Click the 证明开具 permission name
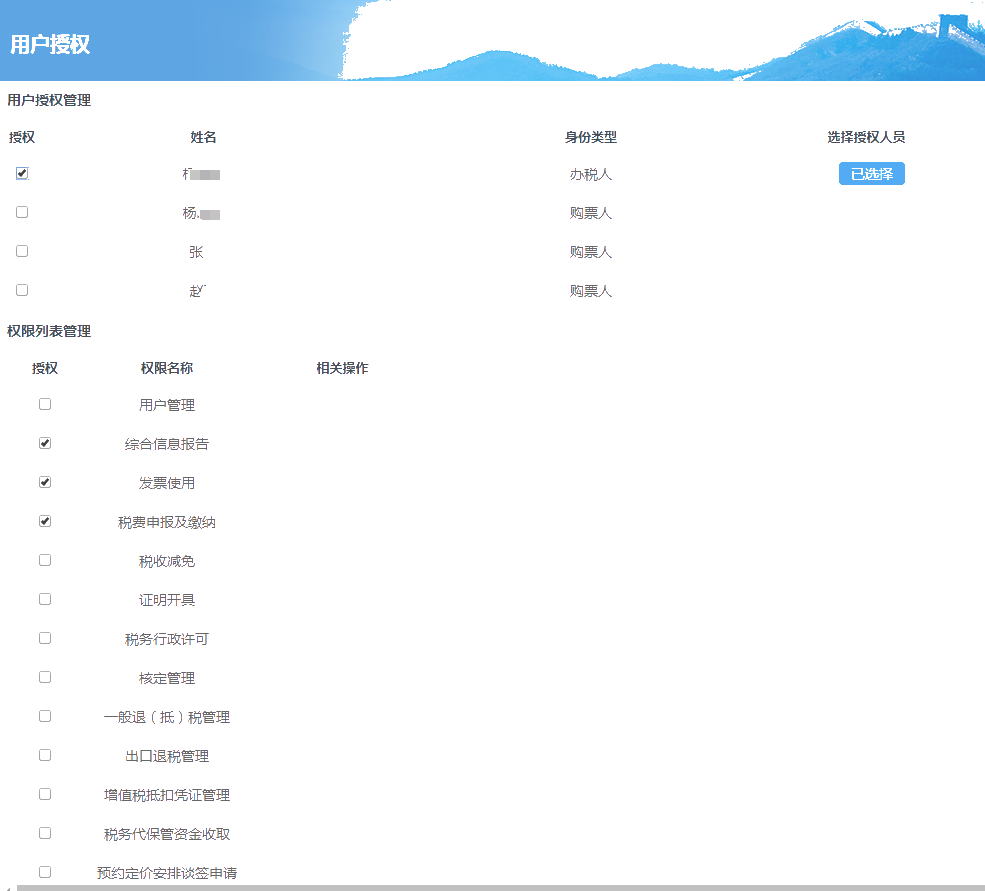The image size is (985, 891). point(166,600)
